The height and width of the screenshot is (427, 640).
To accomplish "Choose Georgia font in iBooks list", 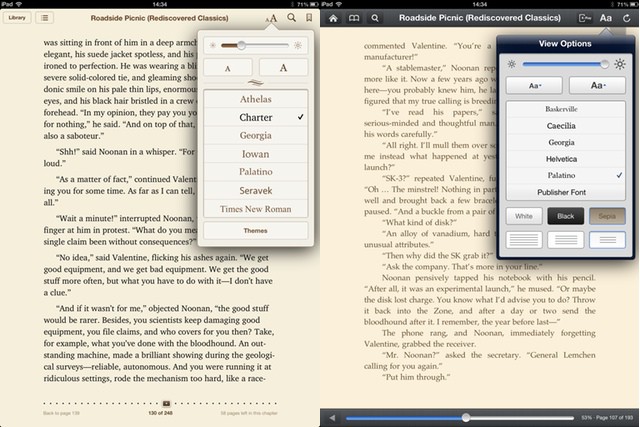I will (255, 136).
